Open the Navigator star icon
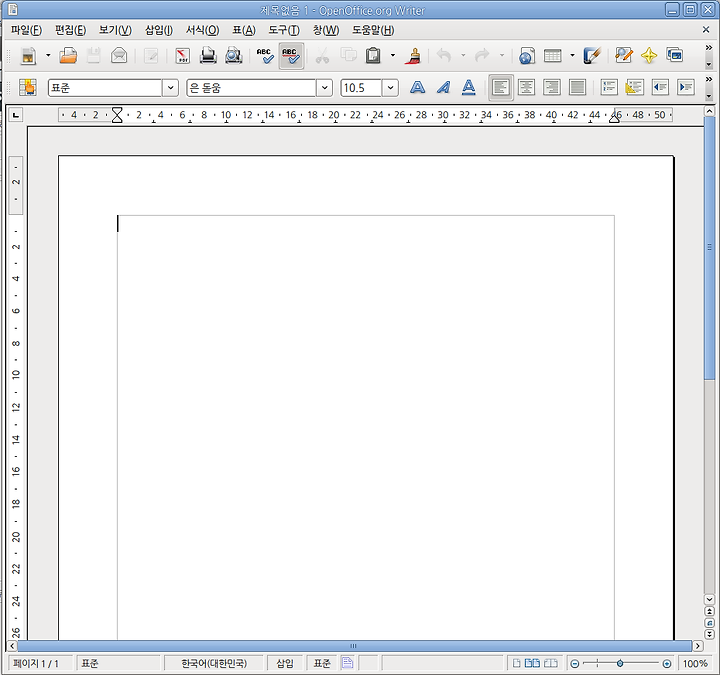 click(649, 56)
